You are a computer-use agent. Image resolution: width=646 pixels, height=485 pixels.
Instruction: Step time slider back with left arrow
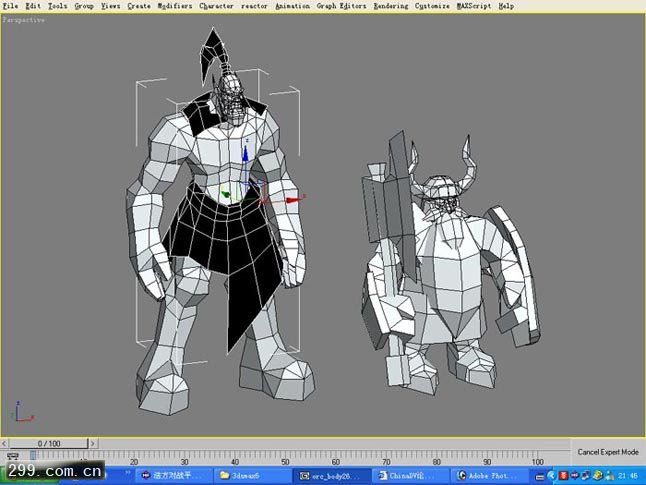(5, 442)
